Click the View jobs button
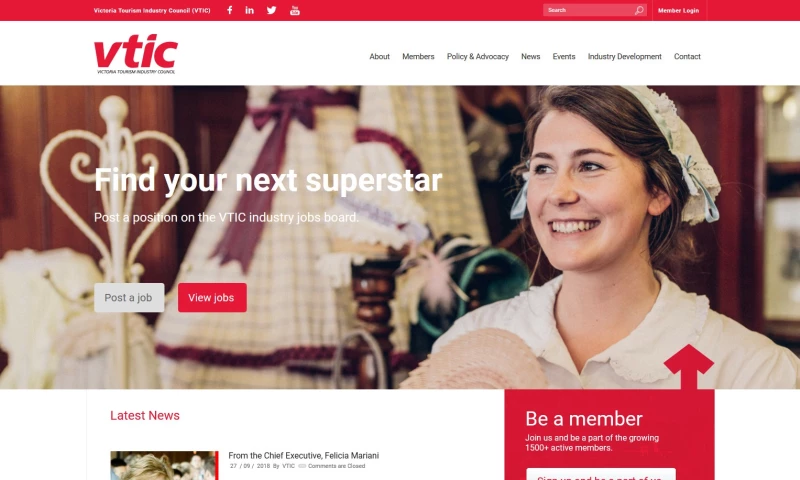The width and height of the screenshot is (800, 480). [212, 297]
